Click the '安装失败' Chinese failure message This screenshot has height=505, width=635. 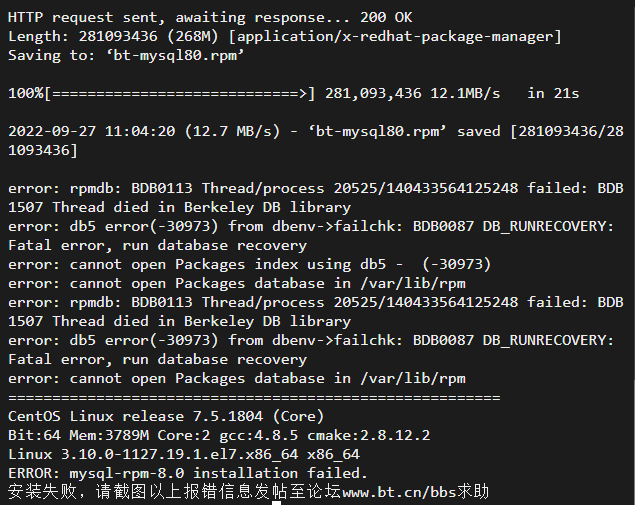coord(42,492)
